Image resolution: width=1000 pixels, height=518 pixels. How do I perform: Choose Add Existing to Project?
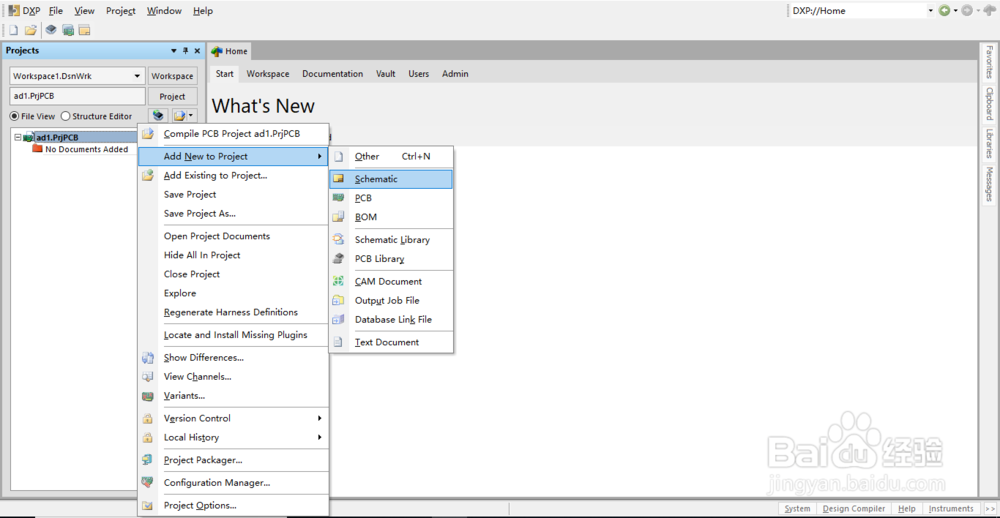click(233, 175)
